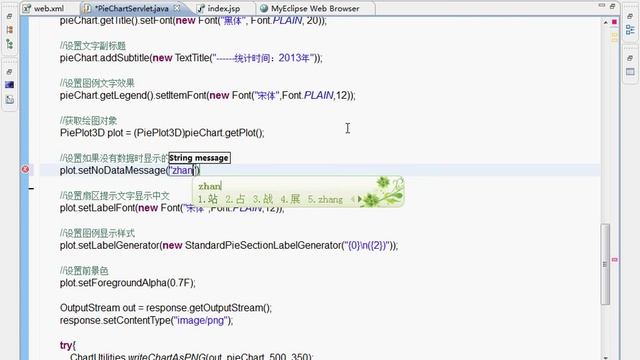Open the Outline view icon in right trim

pos(630,30)
